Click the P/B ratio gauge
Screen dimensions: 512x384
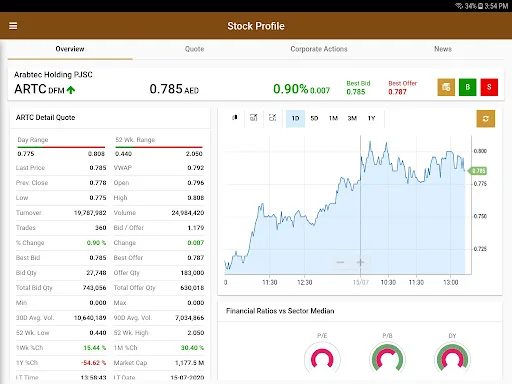click(387, 359)
